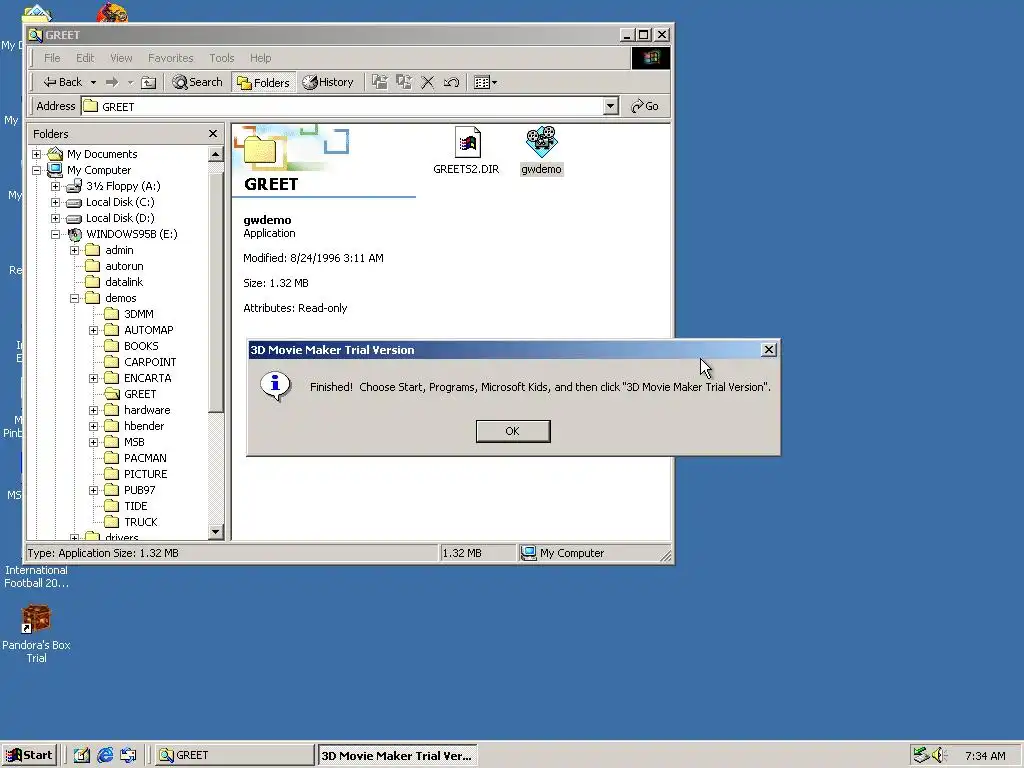Image resolution: width=1024 pixels, height=768 pixels.
Task: Open the History pane button
Action: click(x=328, y=82)
